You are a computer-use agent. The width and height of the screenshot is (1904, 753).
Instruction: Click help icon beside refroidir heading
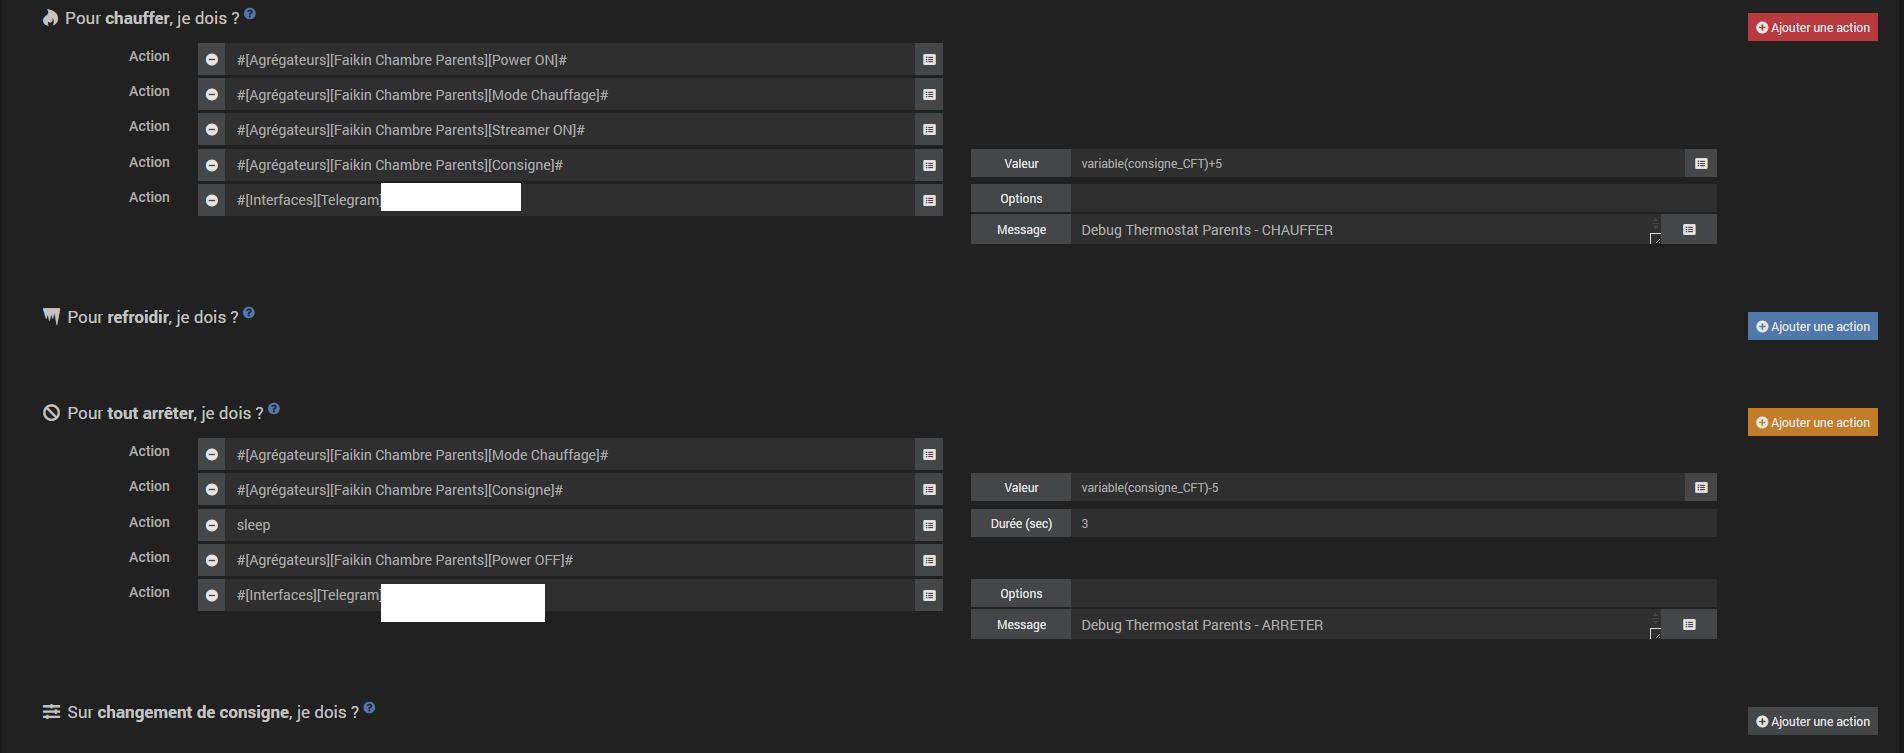click(249, 313)
